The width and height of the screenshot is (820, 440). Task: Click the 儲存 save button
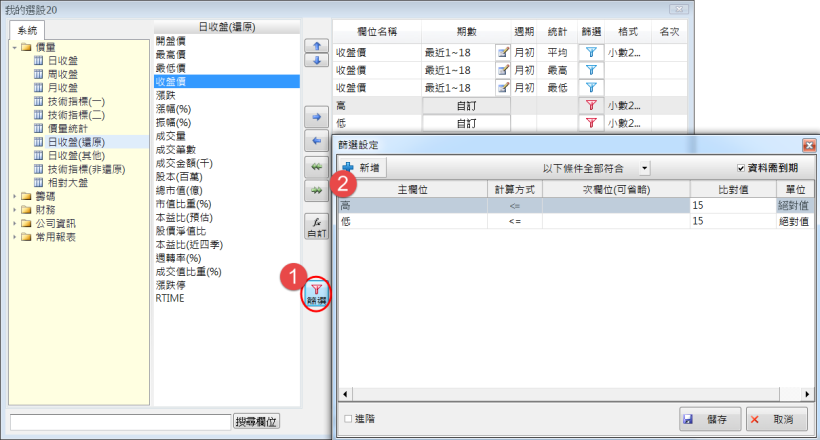[x=709, y=419]
